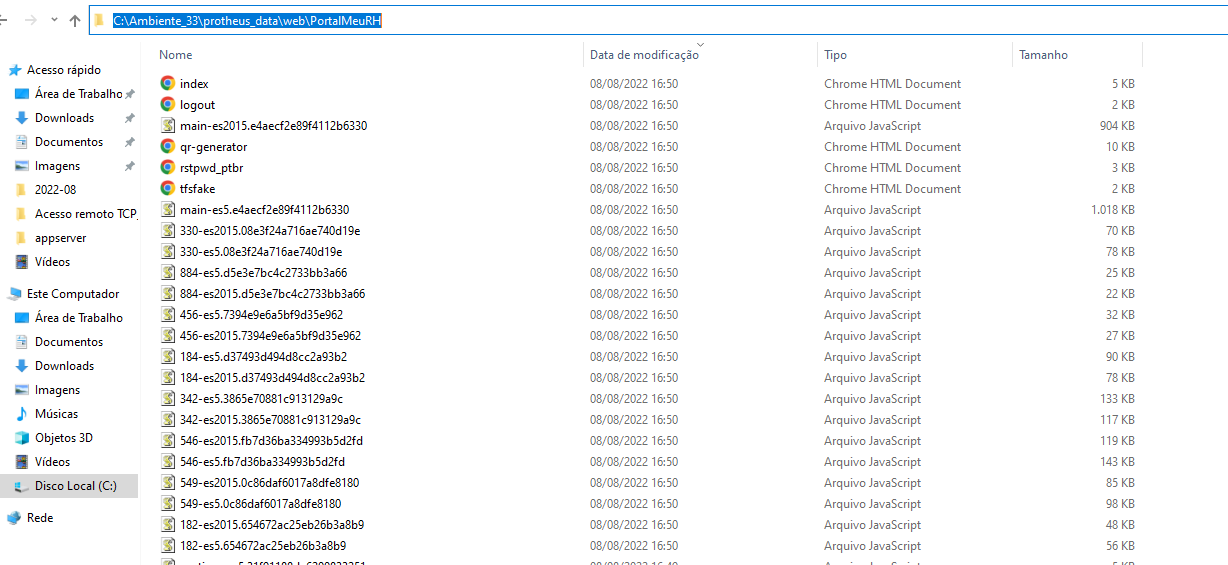Sort files by Tamanho column header
This screenshot has width=1228, height=565.
point(1043,55)
